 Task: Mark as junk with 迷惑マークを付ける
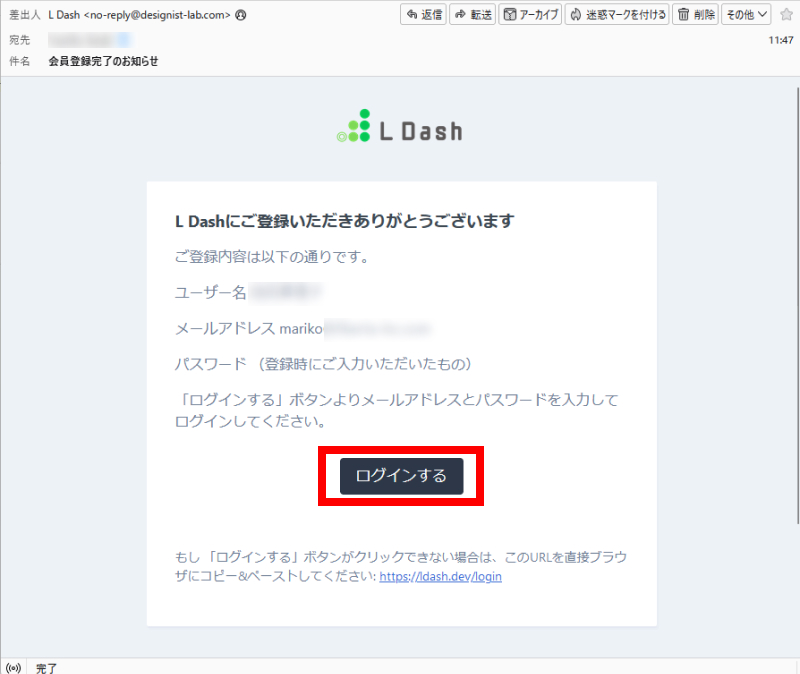coord(617,15)
